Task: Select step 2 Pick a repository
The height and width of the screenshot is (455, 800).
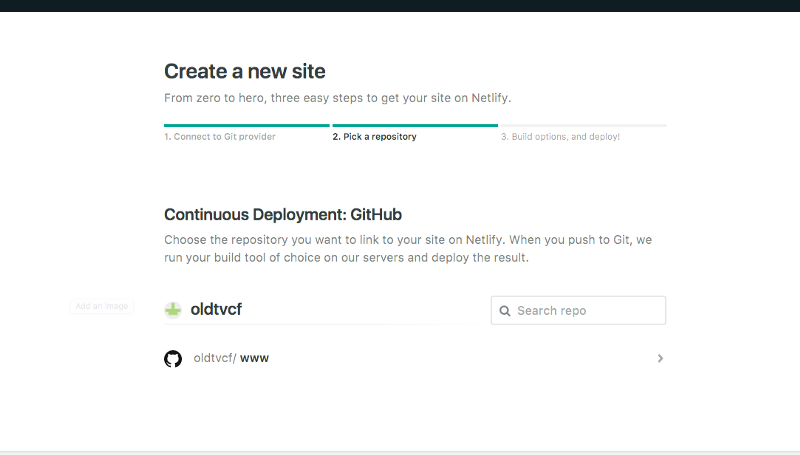Action: click(374, 137)
